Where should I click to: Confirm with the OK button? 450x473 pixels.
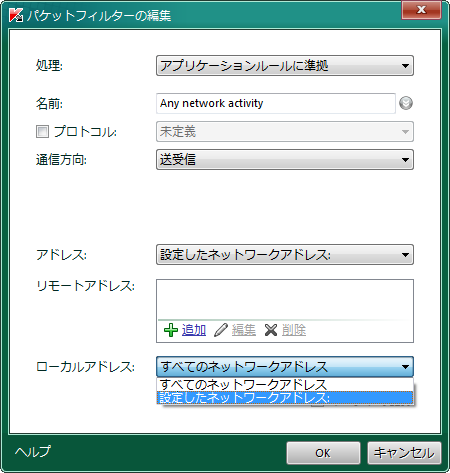click(x=323, y=453)
